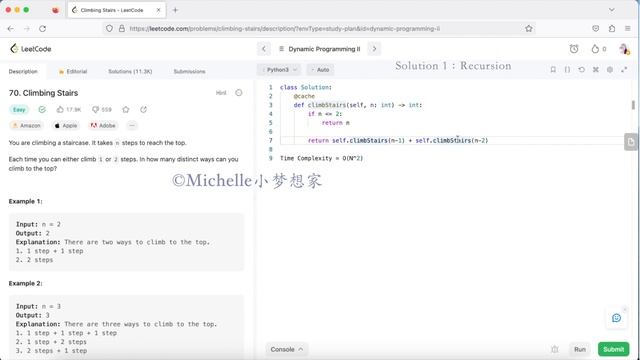Open the user profile avatar menu

coord(624,49)
